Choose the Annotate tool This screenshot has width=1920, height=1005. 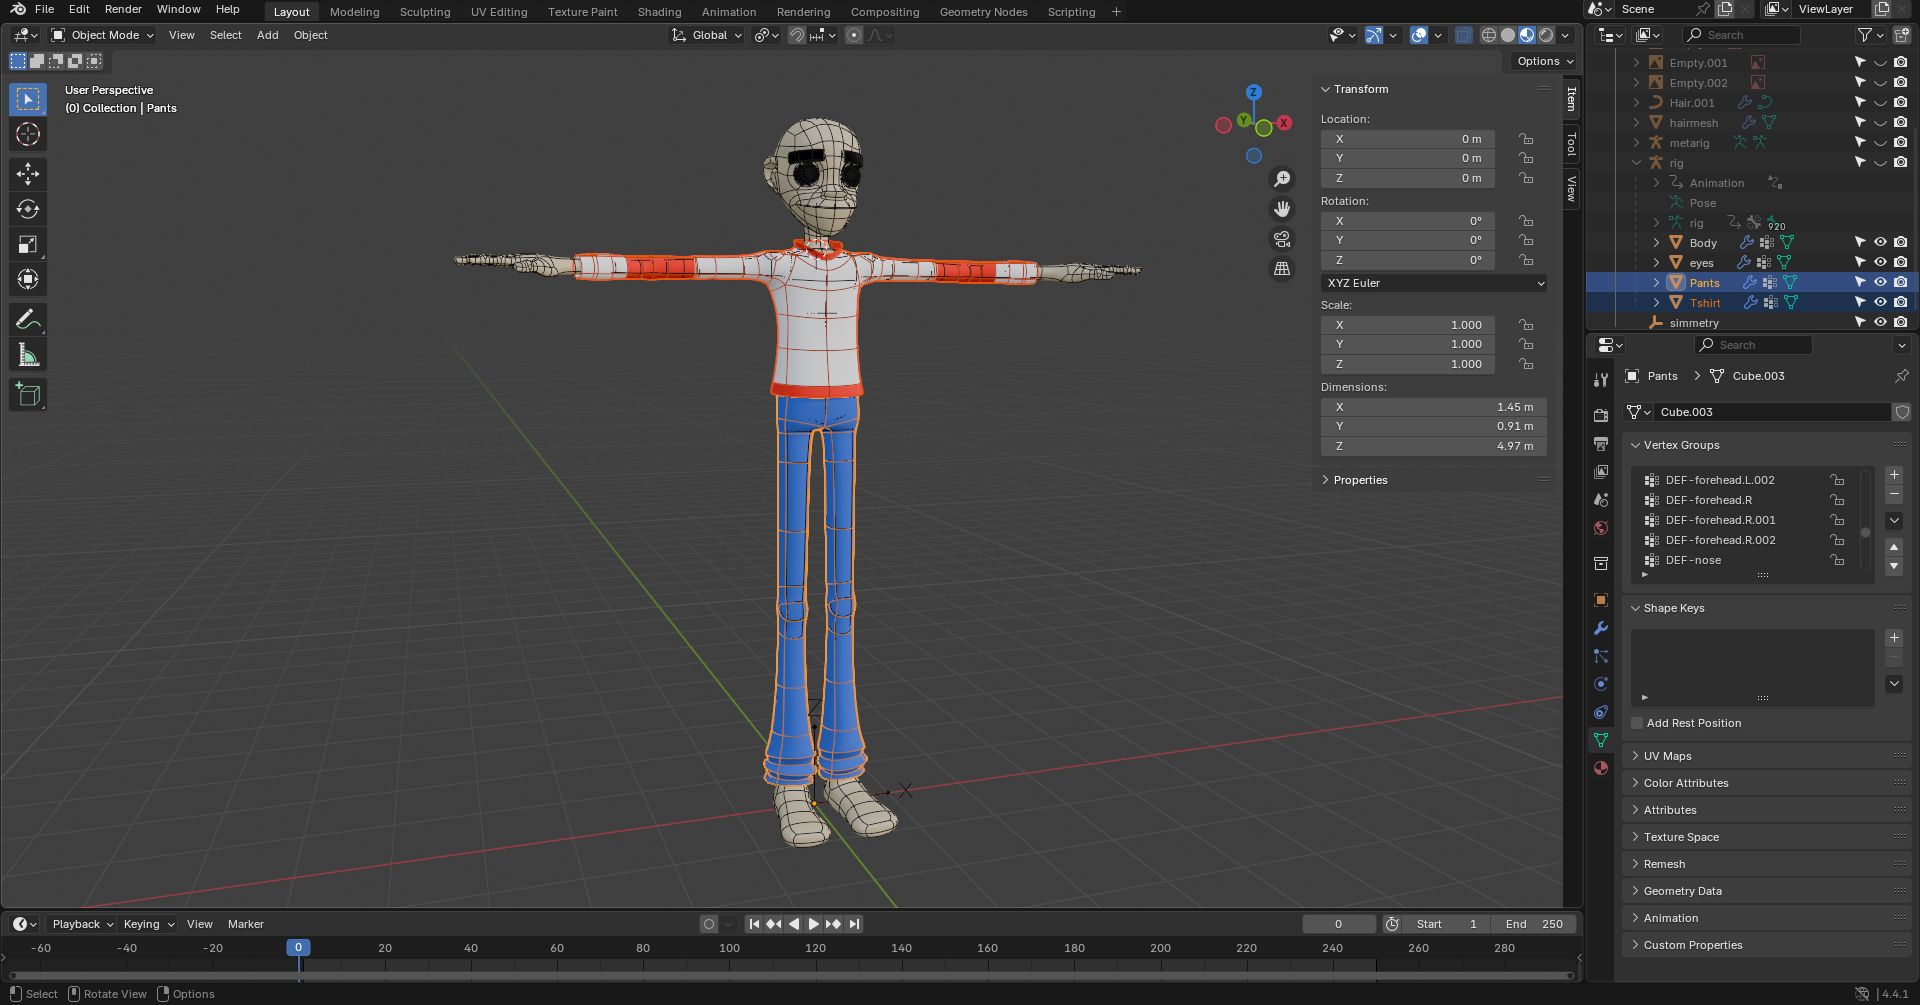[27, 320]
